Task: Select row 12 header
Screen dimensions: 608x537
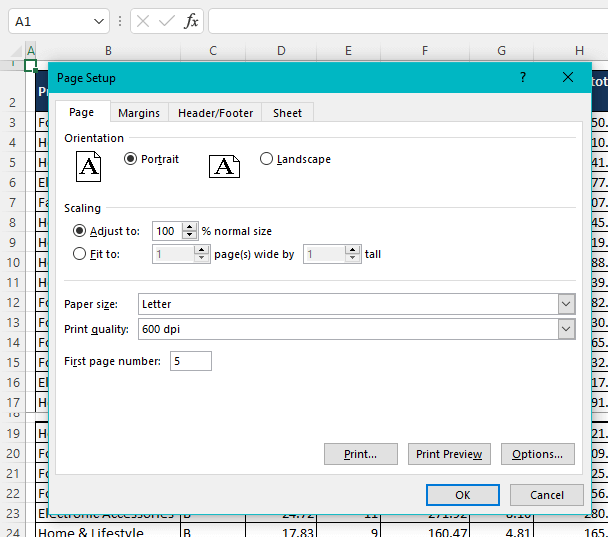Action: (x=12, y=302)
